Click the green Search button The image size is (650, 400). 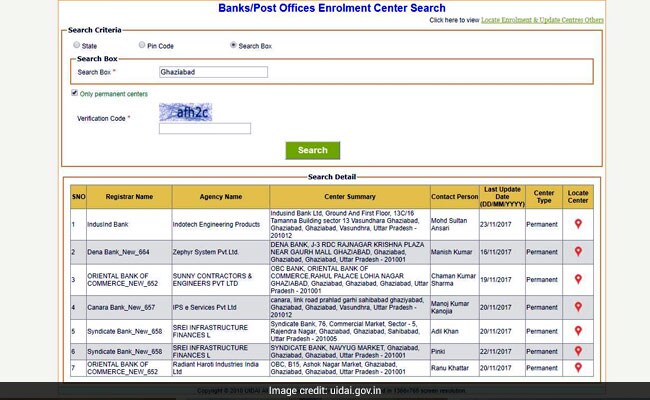(x=313, y=150)
